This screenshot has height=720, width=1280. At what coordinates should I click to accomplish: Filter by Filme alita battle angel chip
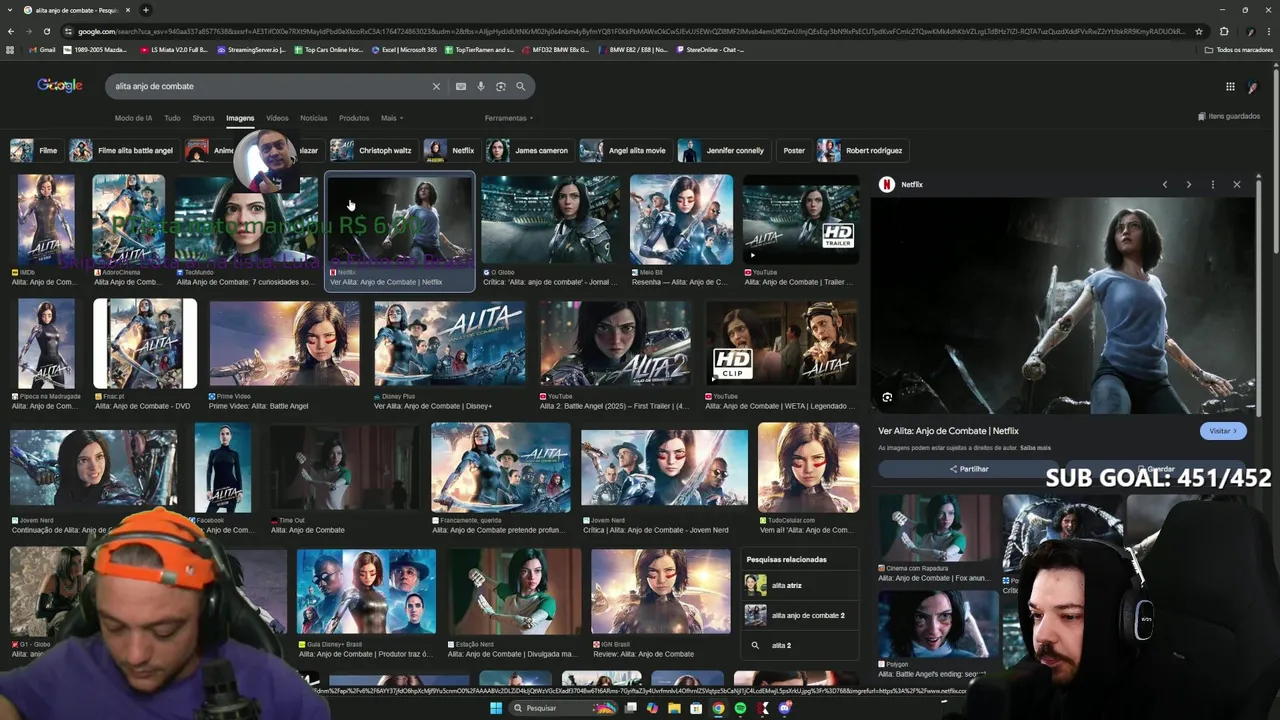tap(123, 151)
